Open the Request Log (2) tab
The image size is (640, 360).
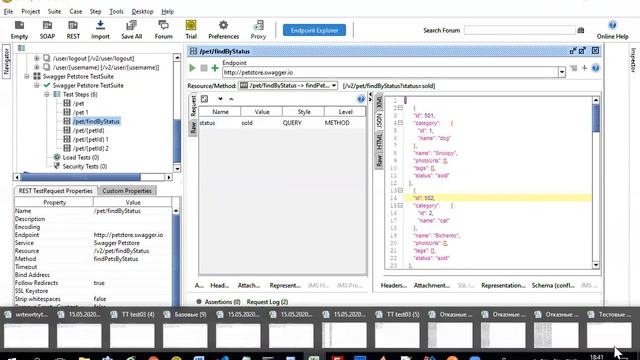267,302
